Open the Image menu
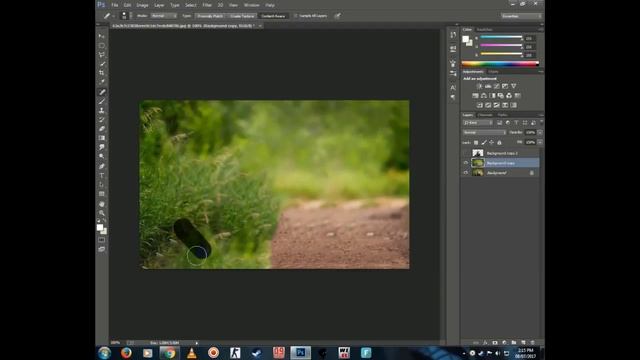Image resolution: width=640 pixels, height=360 pixels. (x=142, y=5)
